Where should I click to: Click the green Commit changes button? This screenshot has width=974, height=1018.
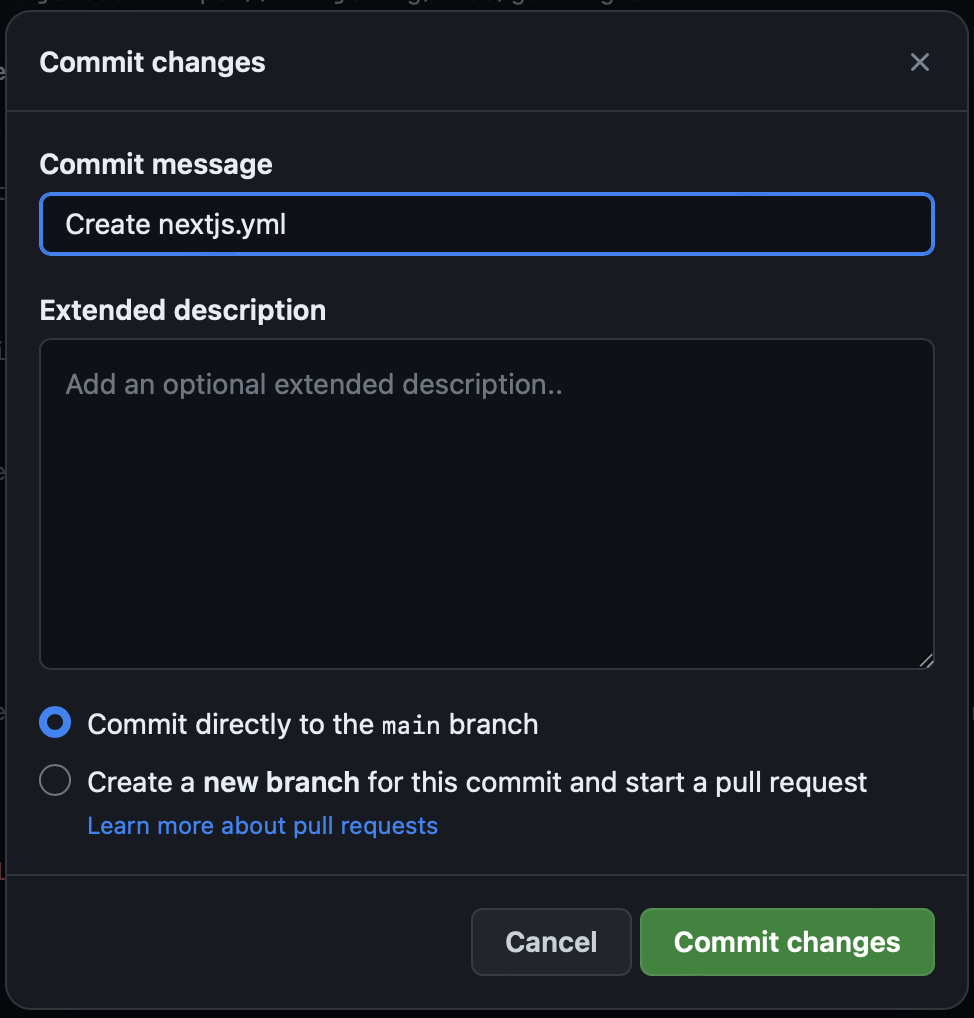[x=787, y=941]
